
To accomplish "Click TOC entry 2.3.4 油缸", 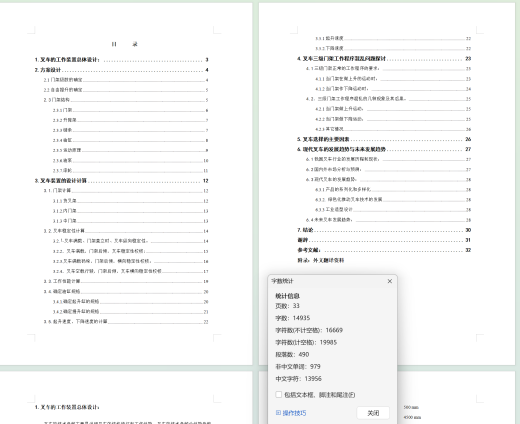I will tap(131, 140).
